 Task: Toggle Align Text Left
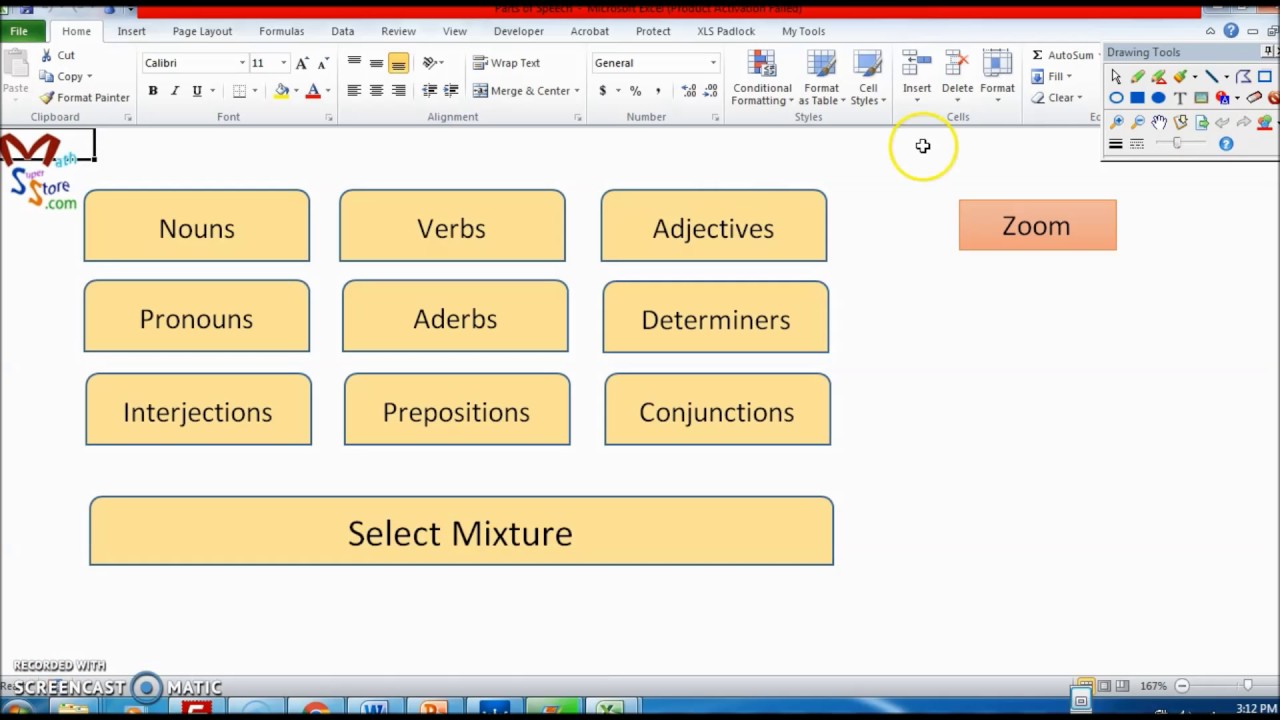point(354,91)
